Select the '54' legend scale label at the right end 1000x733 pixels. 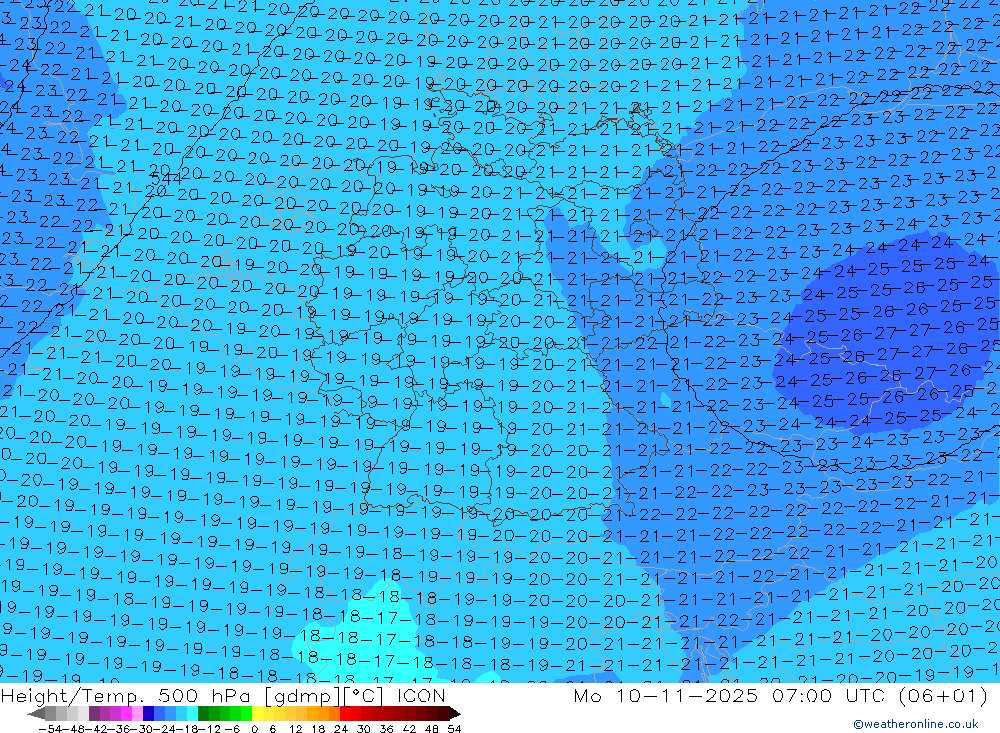[x=454, y=729]
